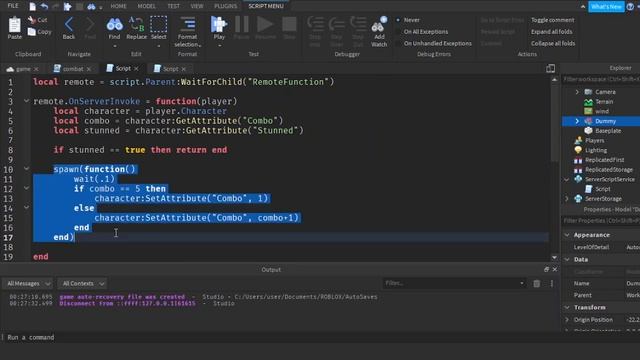
Task: Switch to the PLUGINS ribbon tab
Action: 225,6
